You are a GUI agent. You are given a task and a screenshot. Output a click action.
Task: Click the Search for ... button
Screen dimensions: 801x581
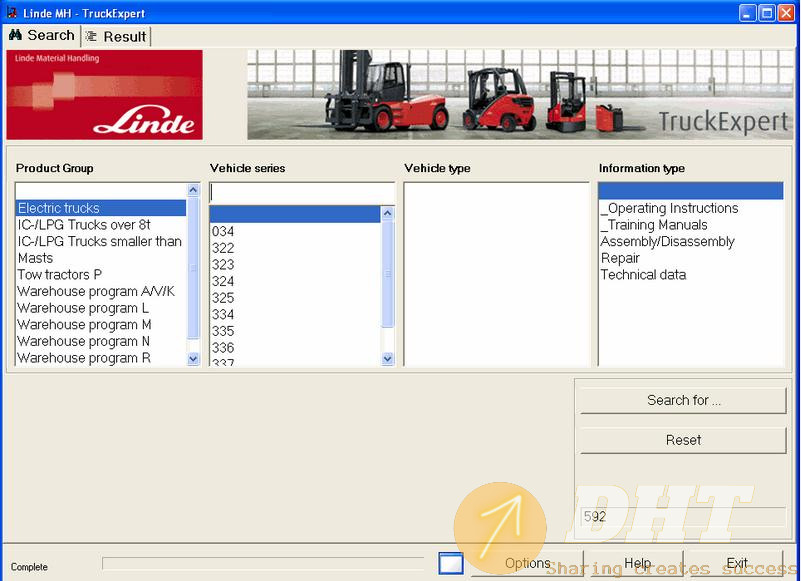(x=683, y=400)
